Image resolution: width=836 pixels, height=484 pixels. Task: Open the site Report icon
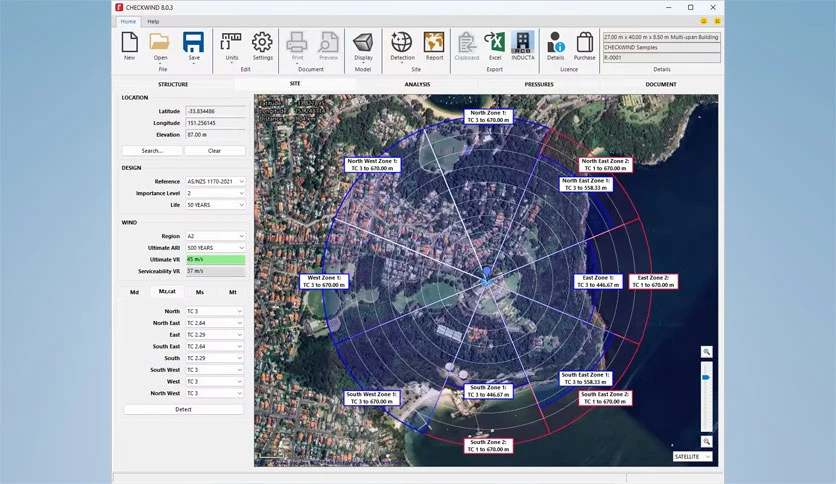click(434, 46)
